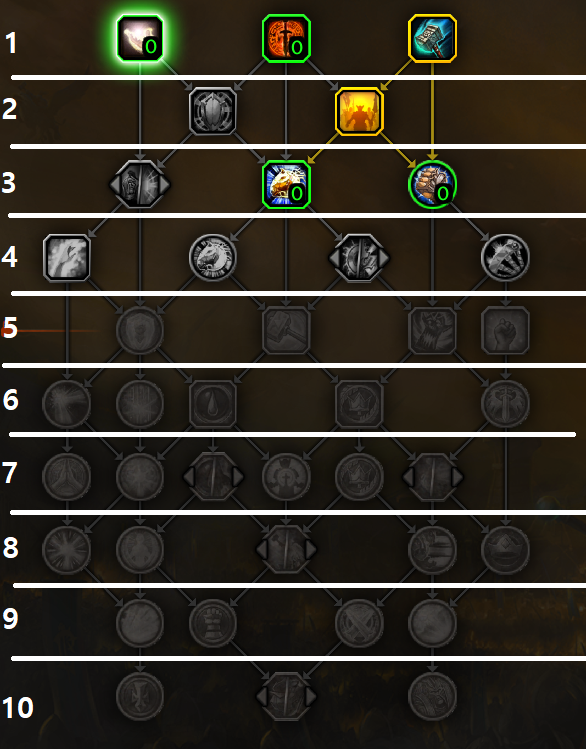
Task: Select the glowing hand talent in row 1
Action: (x=140, y=38)
